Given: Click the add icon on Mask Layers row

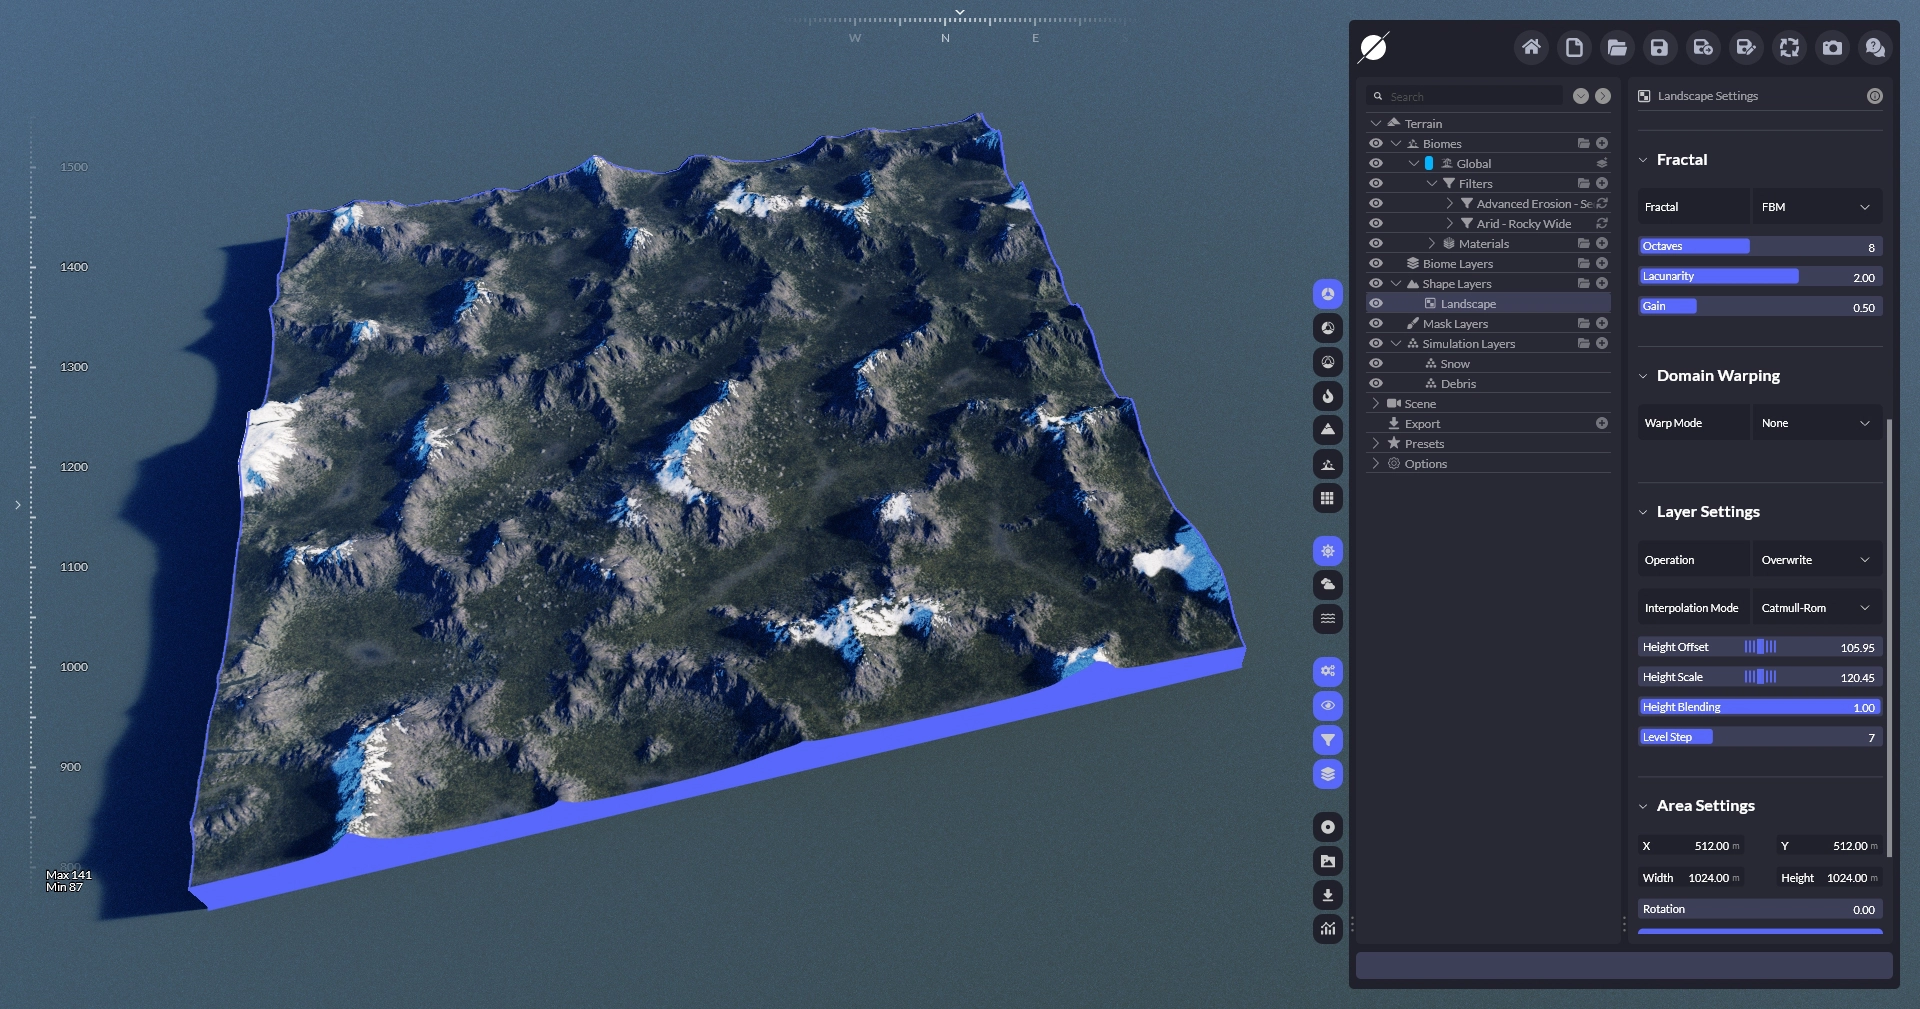Looking at the screenshot, I should [x=1602, y=324].
